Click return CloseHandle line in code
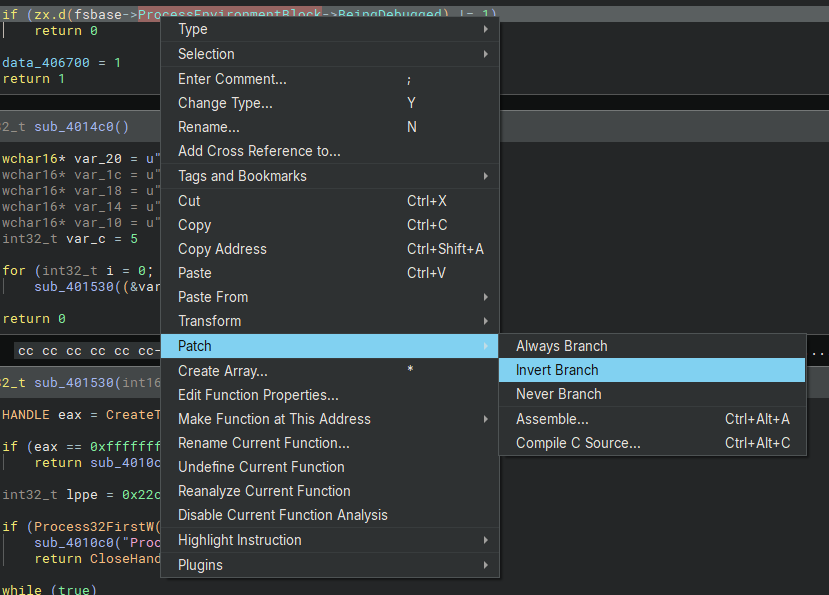The width and height of the screenshot is (829, 595). (x=97, y=559)
